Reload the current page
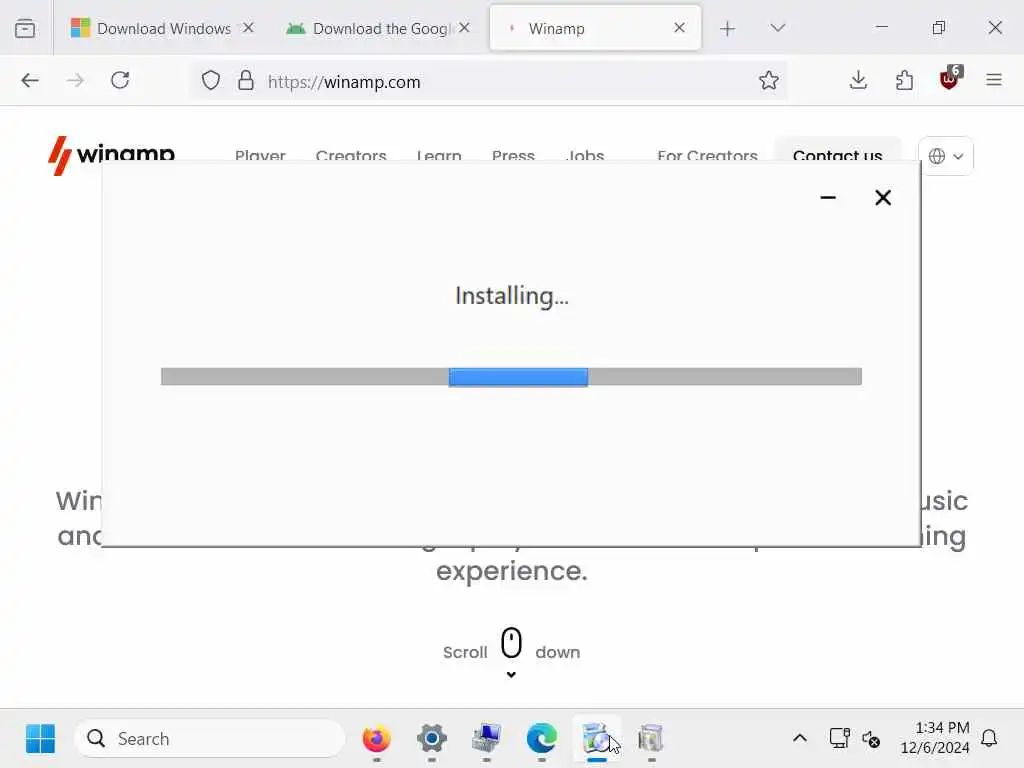Screen dimensions: 1024x768 tap(120, 80)
